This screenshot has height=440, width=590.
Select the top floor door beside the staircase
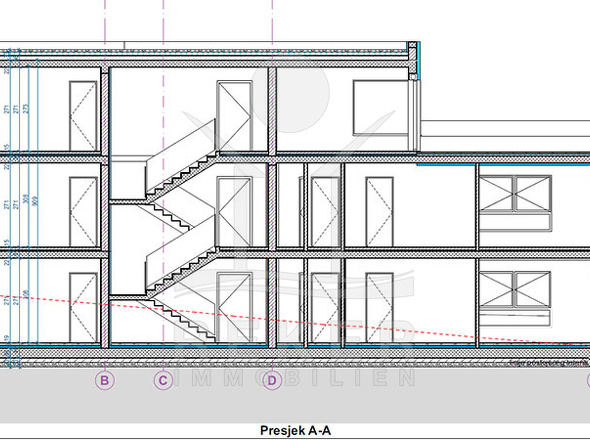click(x=234, y=116)
